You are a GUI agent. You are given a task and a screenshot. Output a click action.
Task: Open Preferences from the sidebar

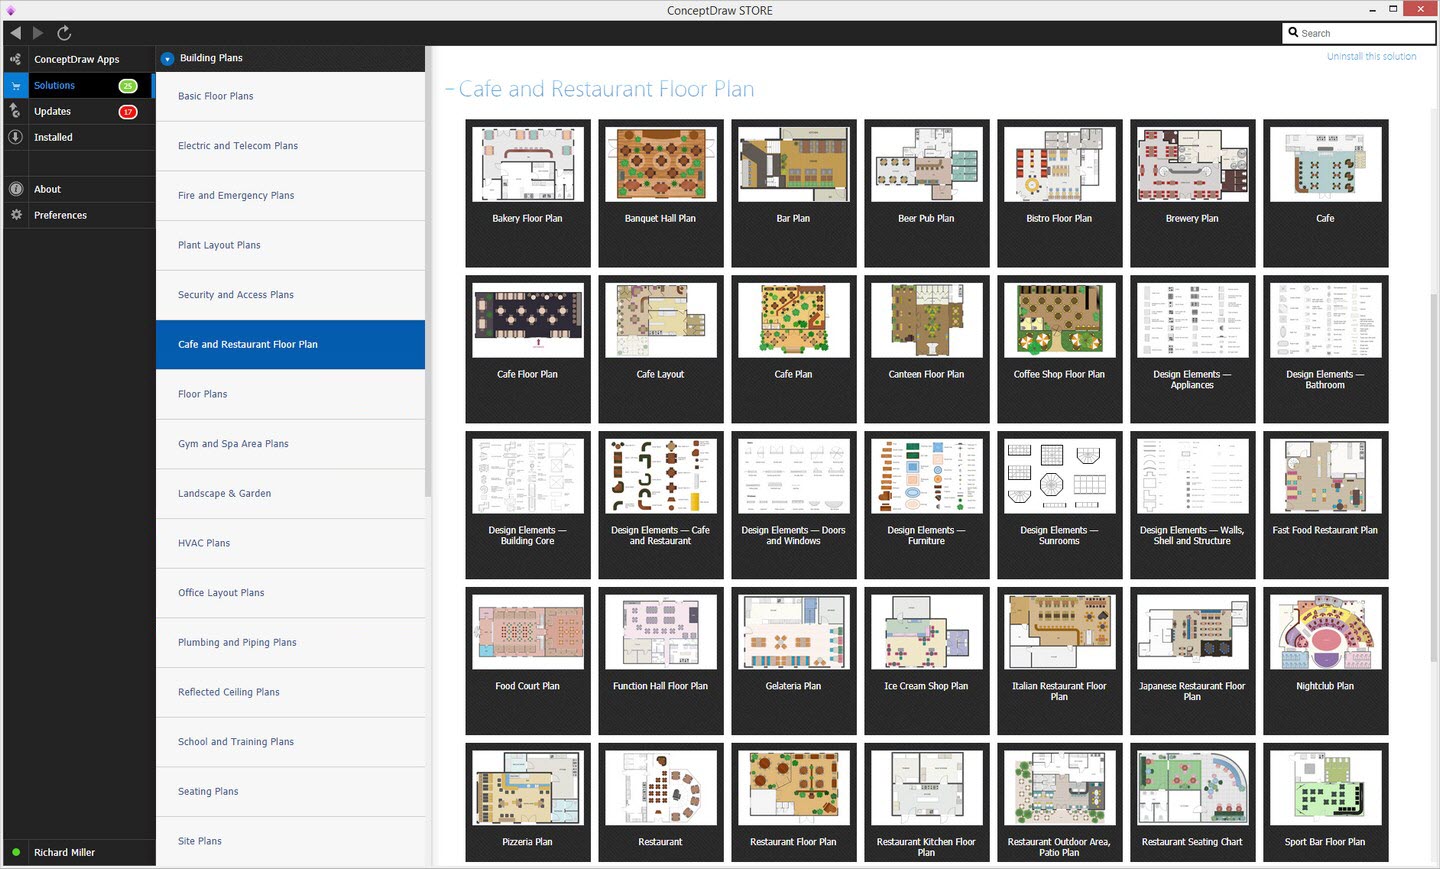coord(79,215)
